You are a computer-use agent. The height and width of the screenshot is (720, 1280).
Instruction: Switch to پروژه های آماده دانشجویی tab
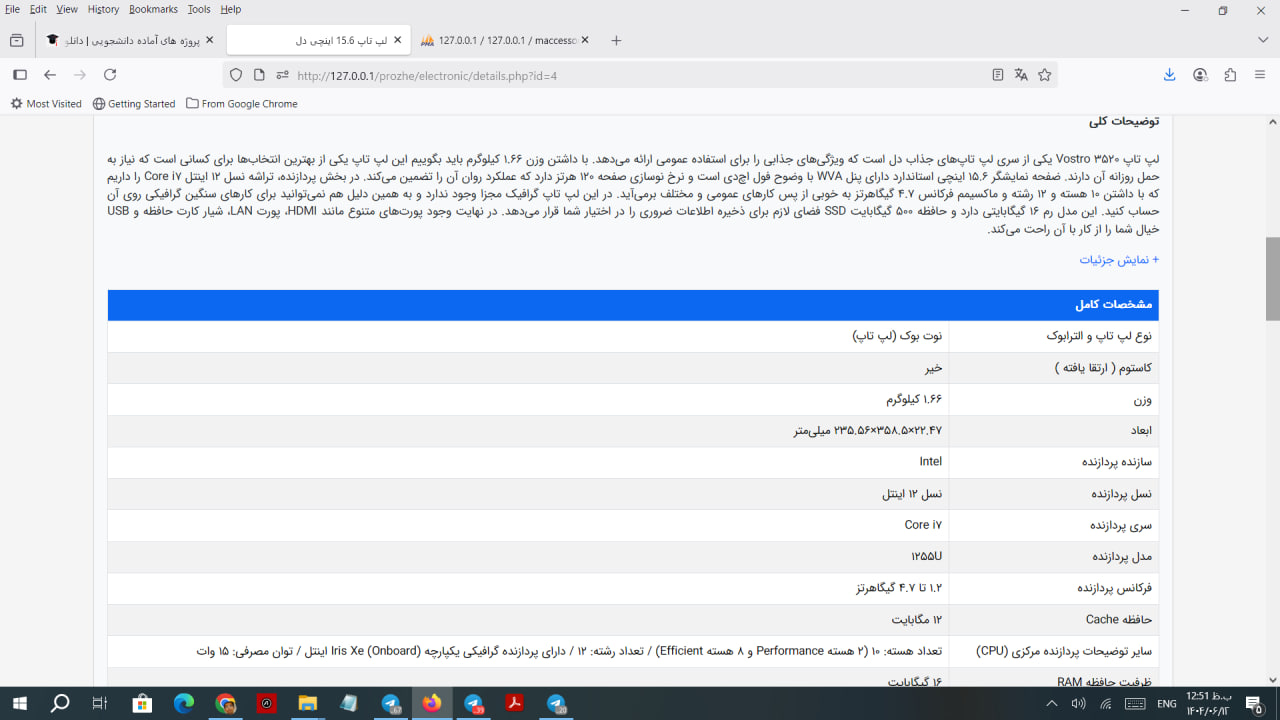[x=129, y=40]
